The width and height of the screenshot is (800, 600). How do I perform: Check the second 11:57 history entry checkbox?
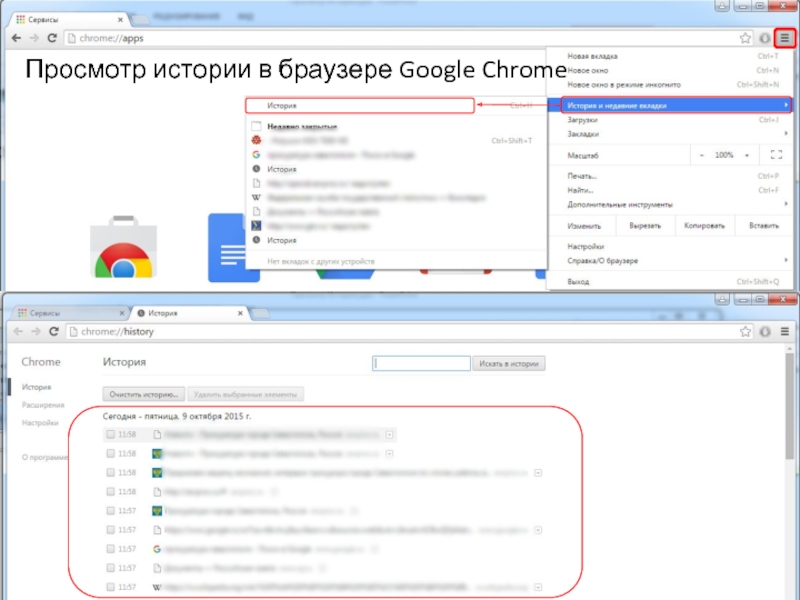click(110, 530)
